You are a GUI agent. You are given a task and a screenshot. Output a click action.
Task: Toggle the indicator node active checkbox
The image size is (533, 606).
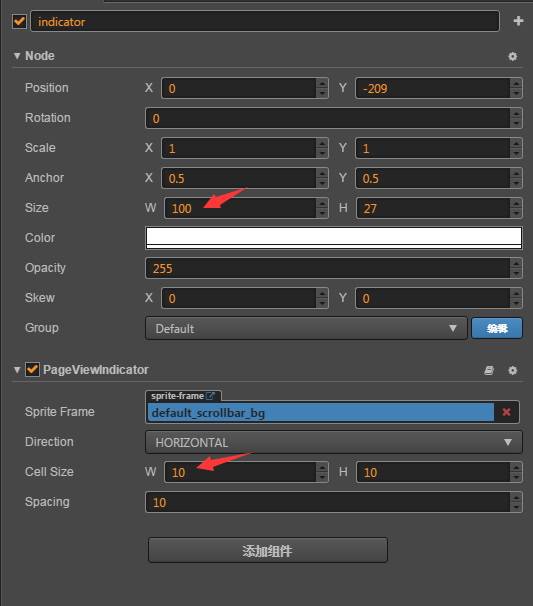click(19, 22)
